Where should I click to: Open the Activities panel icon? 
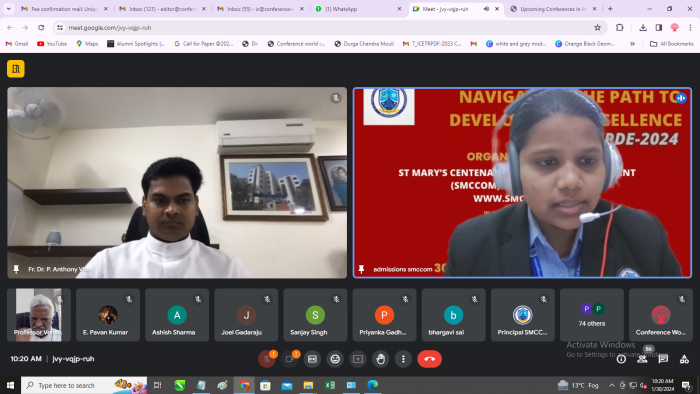684,359
